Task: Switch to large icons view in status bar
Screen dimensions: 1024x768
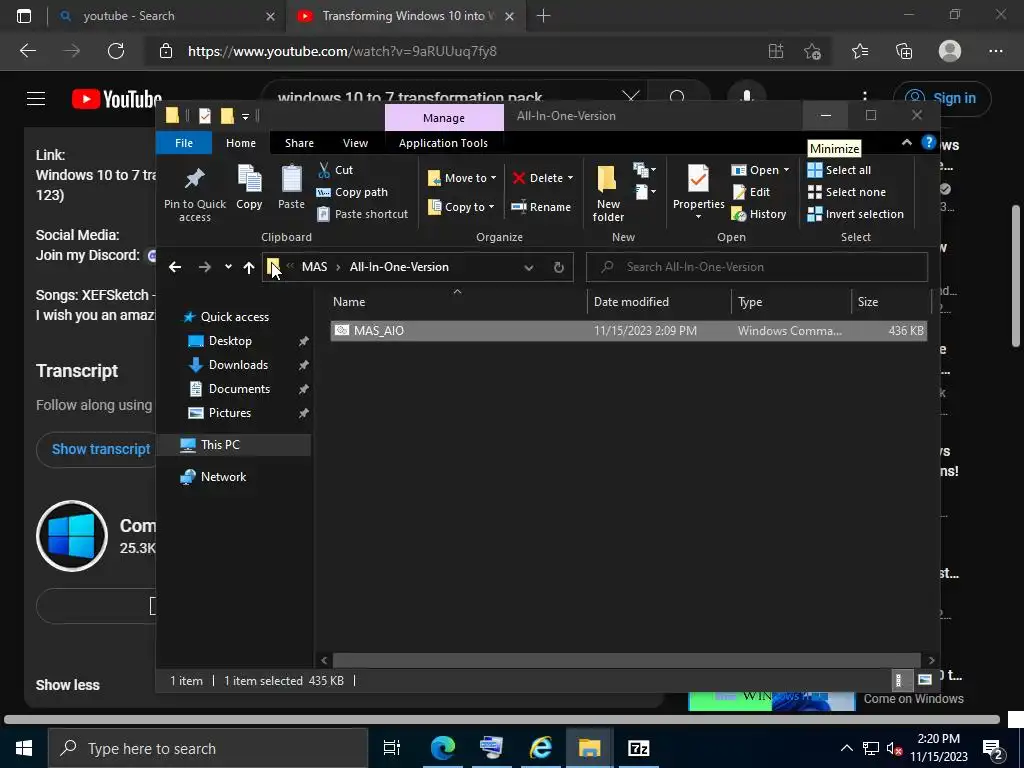Action: (925, 680)
